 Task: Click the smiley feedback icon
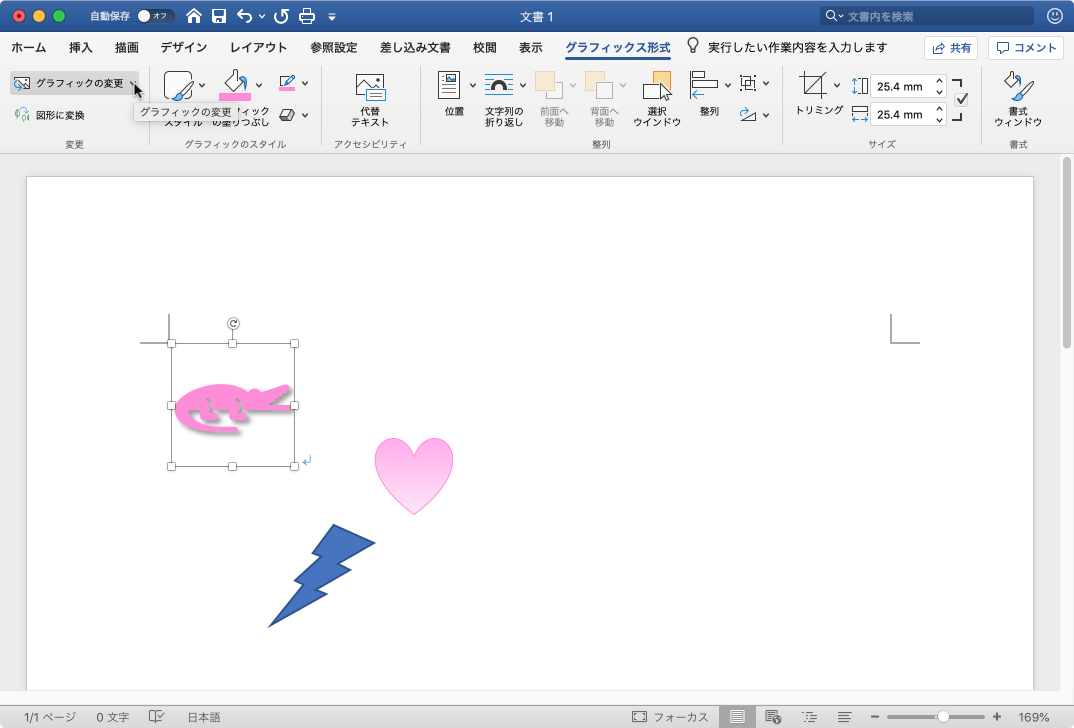(1055, 16)
